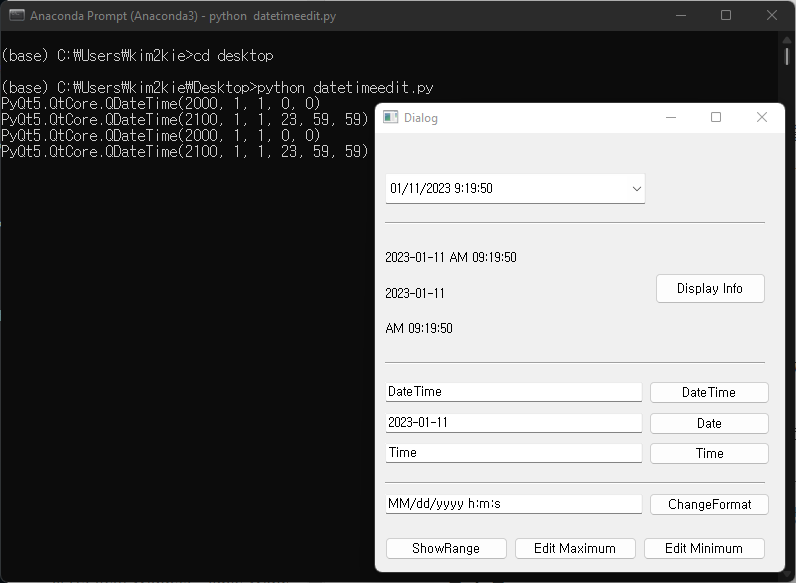Maximize the Anaconda Prompt window
Image resolution: width=796 pixels, height=583 pixels.
coord(726,16)
